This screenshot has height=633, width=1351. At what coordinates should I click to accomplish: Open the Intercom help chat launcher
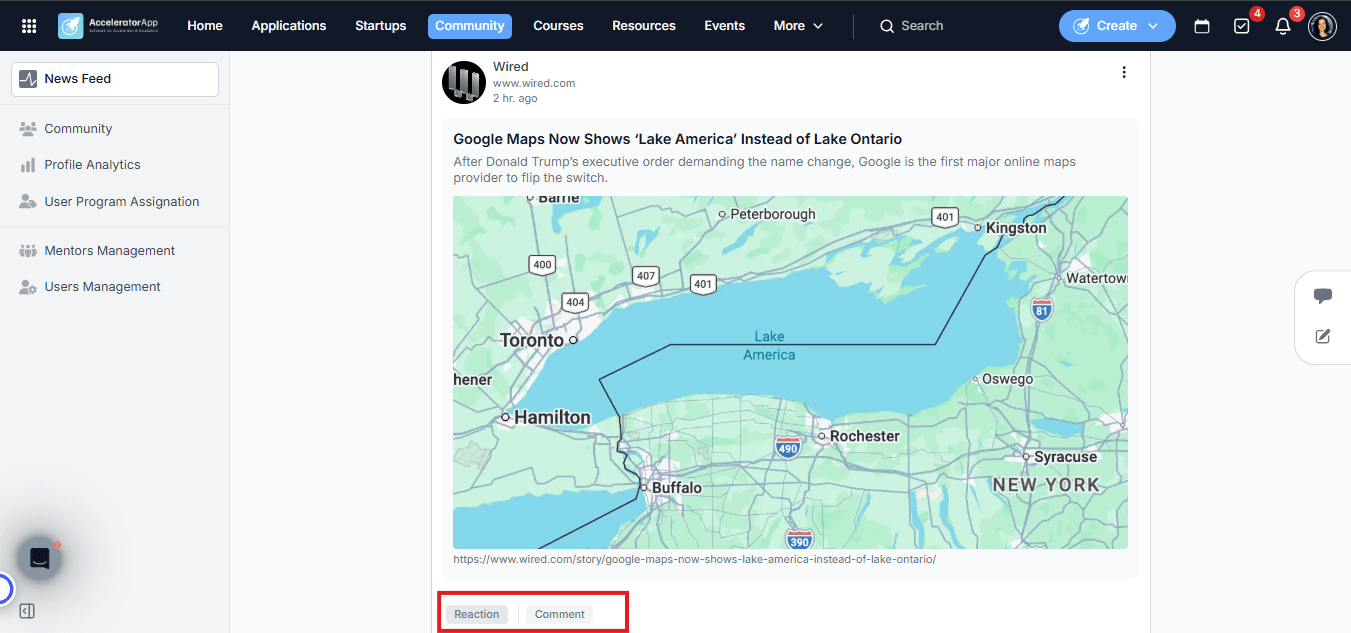40,558
